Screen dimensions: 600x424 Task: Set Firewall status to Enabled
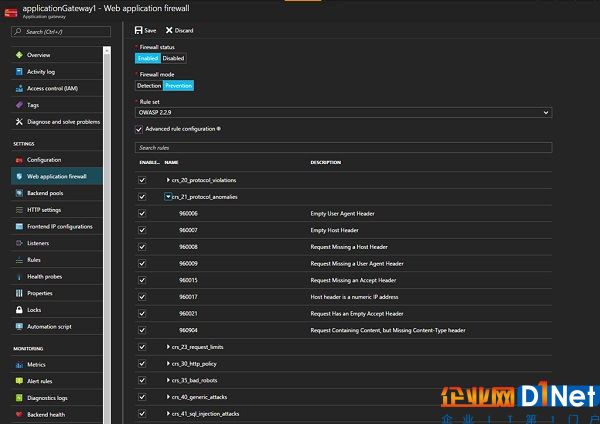pyautogui.click(x=148, y=58)
